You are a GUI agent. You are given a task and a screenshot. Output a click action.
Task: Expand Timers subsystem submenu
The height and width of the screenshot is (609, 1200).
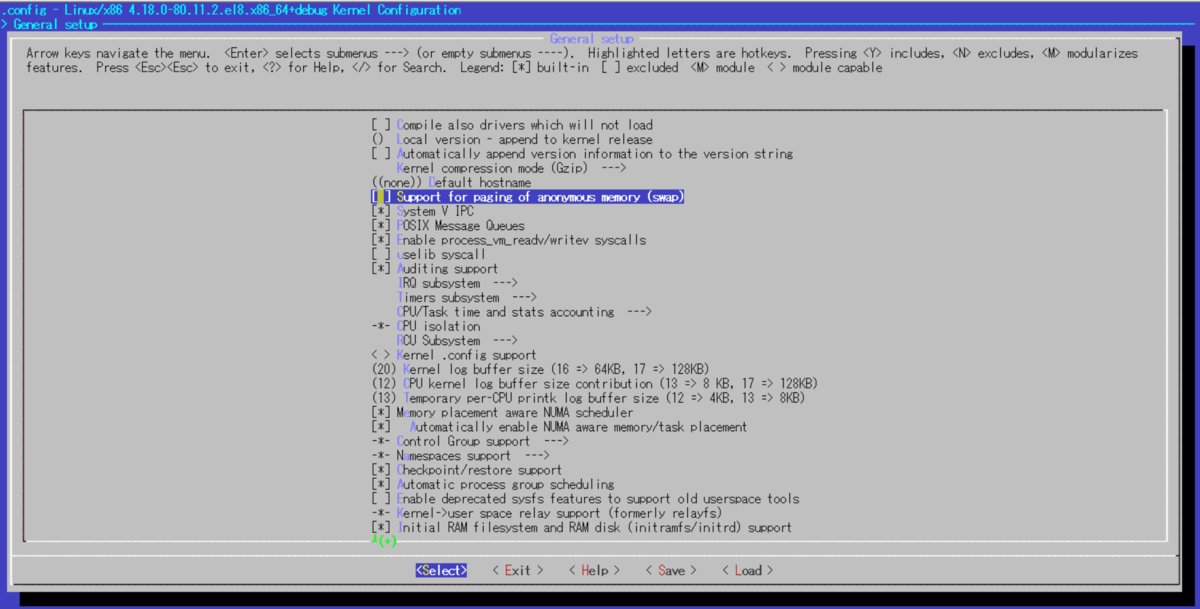click(466, 298)
